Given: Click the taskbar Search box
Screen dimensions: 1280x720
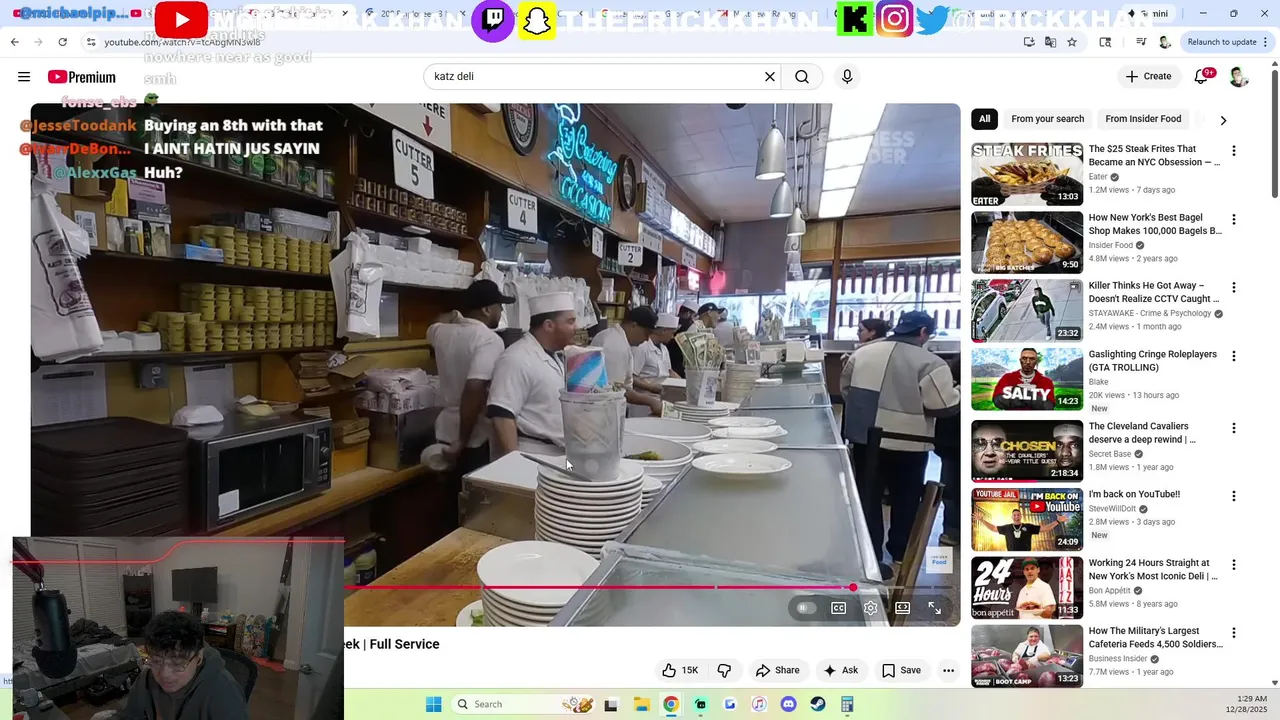Looking at the screenshot, I should [x=523, y=704].
